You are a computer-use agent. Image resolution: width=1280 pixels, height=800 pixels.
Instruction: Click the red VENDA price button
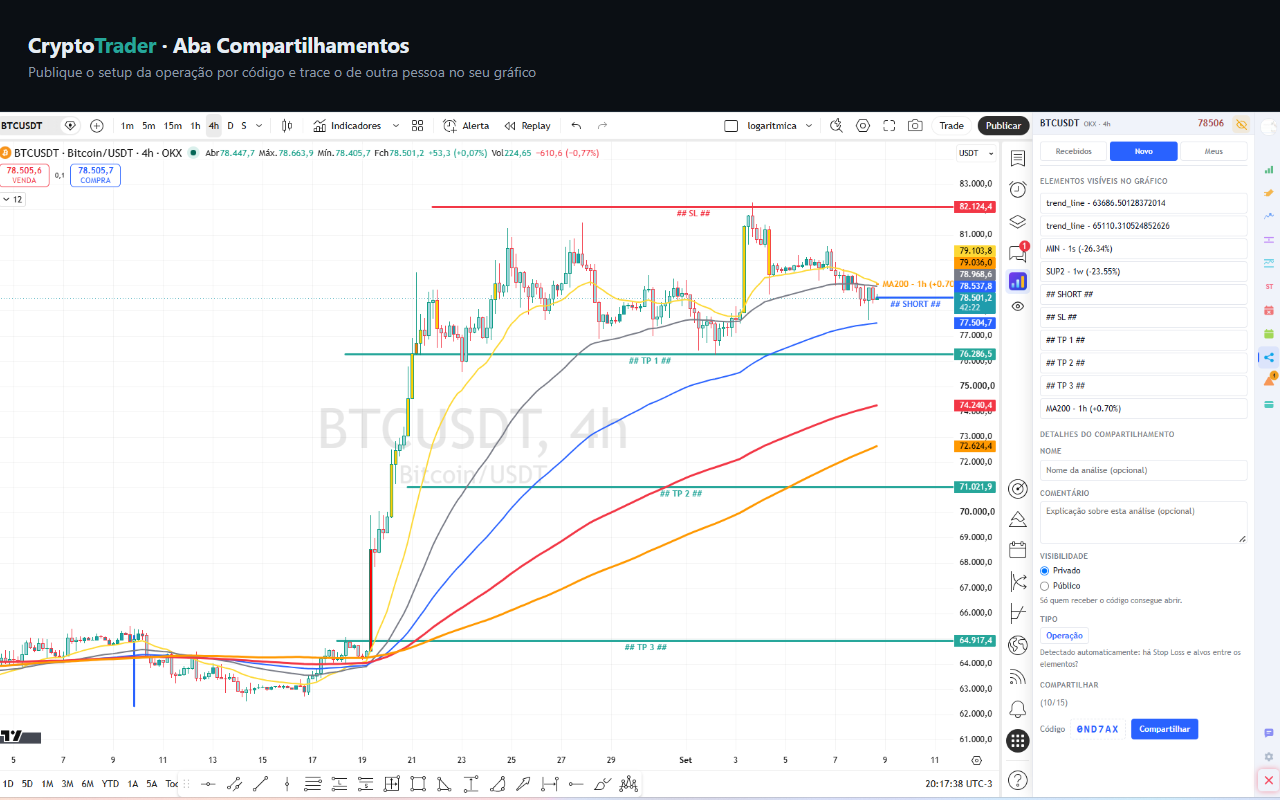coord(25,175)
